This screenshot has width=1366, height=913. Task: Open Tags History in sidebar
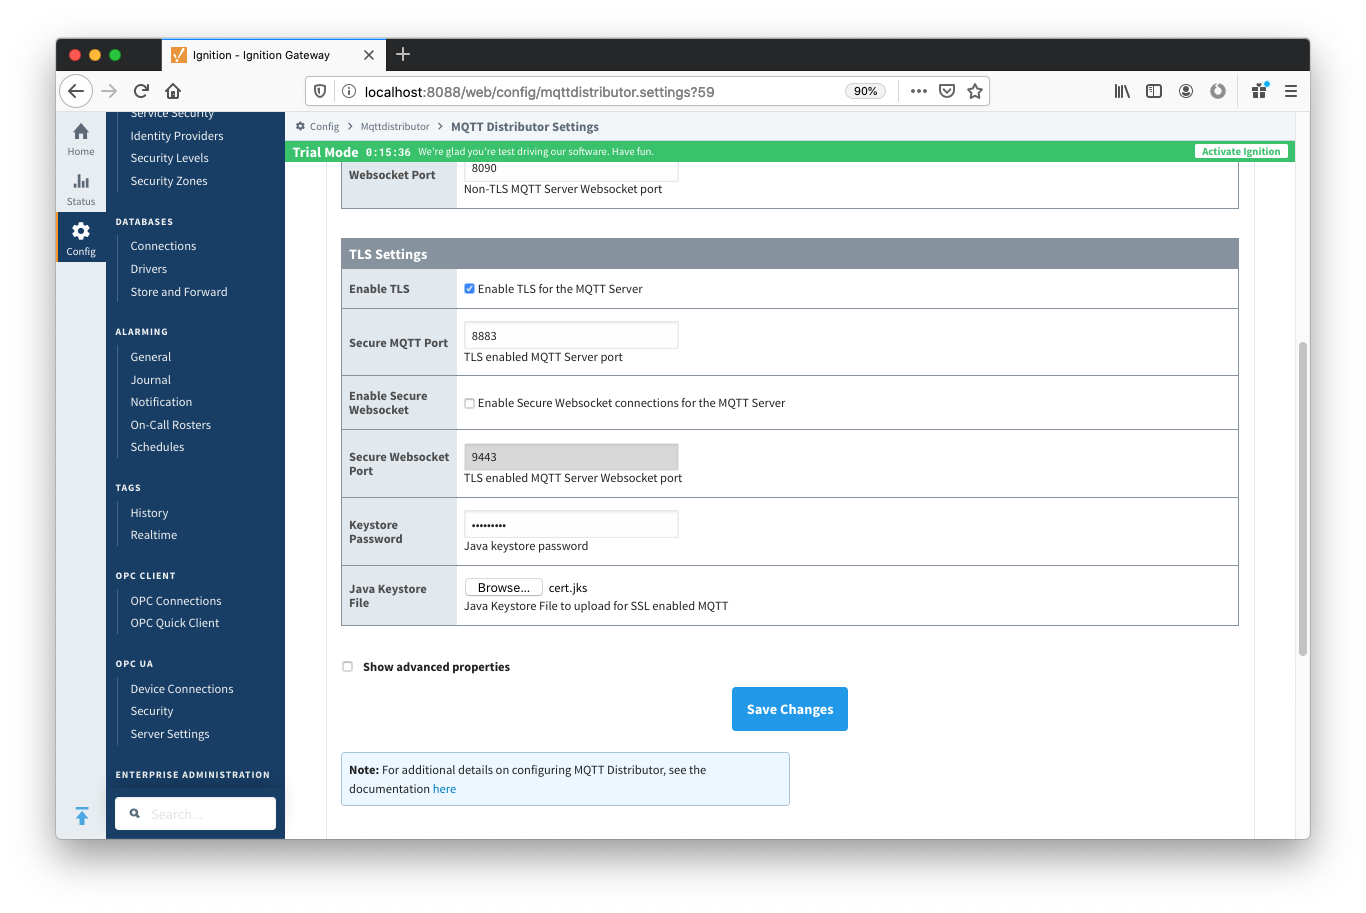(x=149, y=513)
